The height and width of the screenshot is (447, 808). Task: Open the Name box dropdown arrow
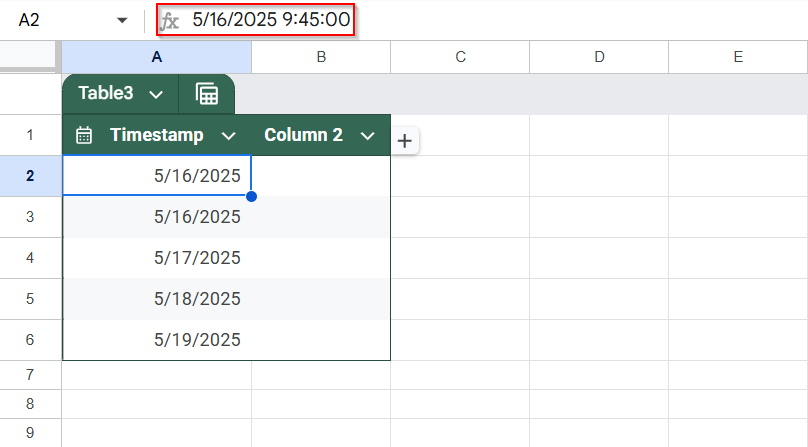point(122,21)
